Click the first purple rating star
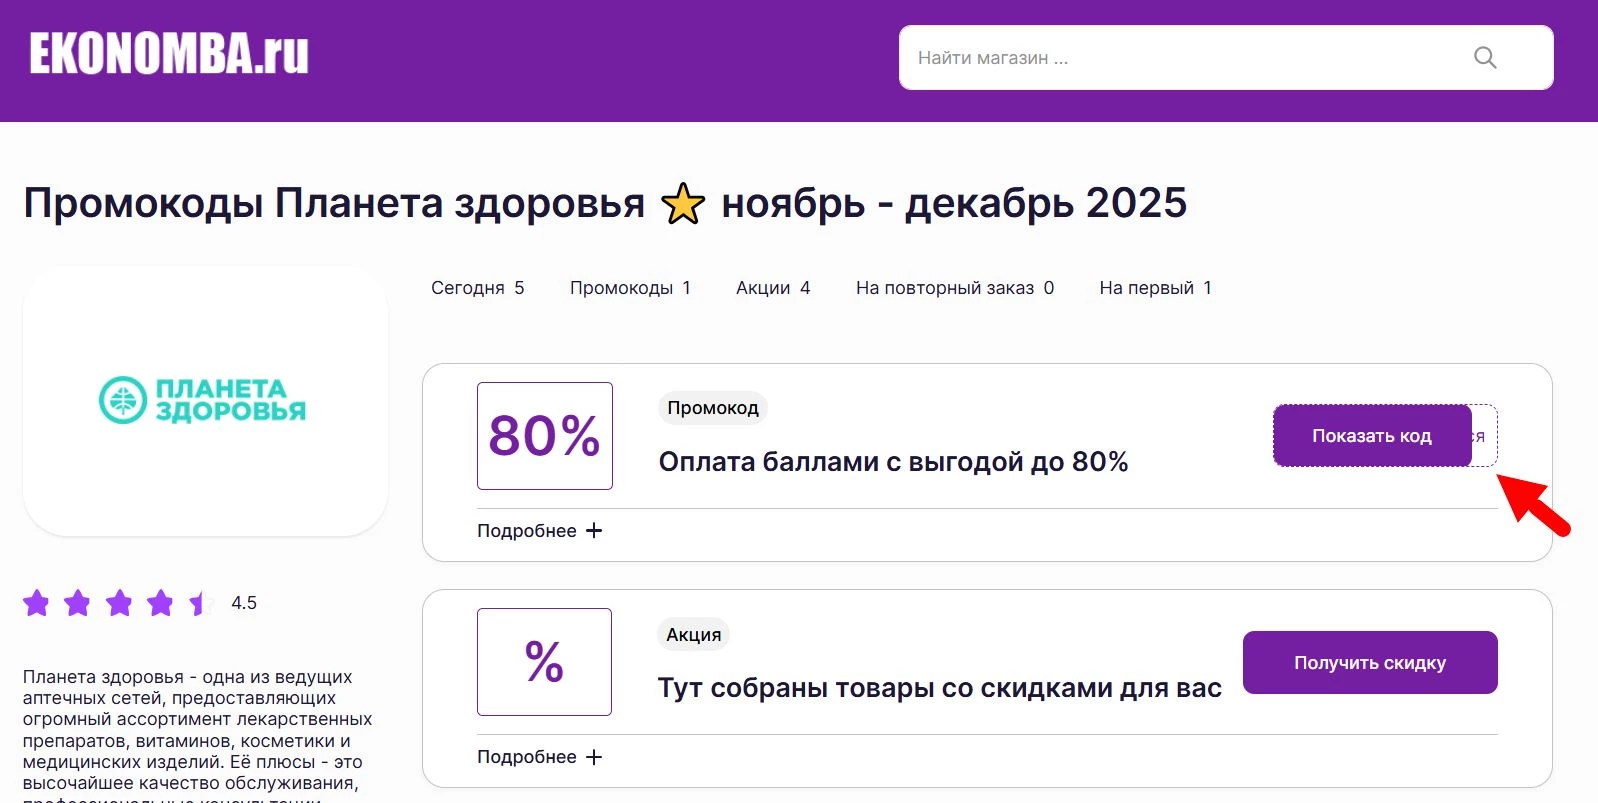 (x=37, y=603)
